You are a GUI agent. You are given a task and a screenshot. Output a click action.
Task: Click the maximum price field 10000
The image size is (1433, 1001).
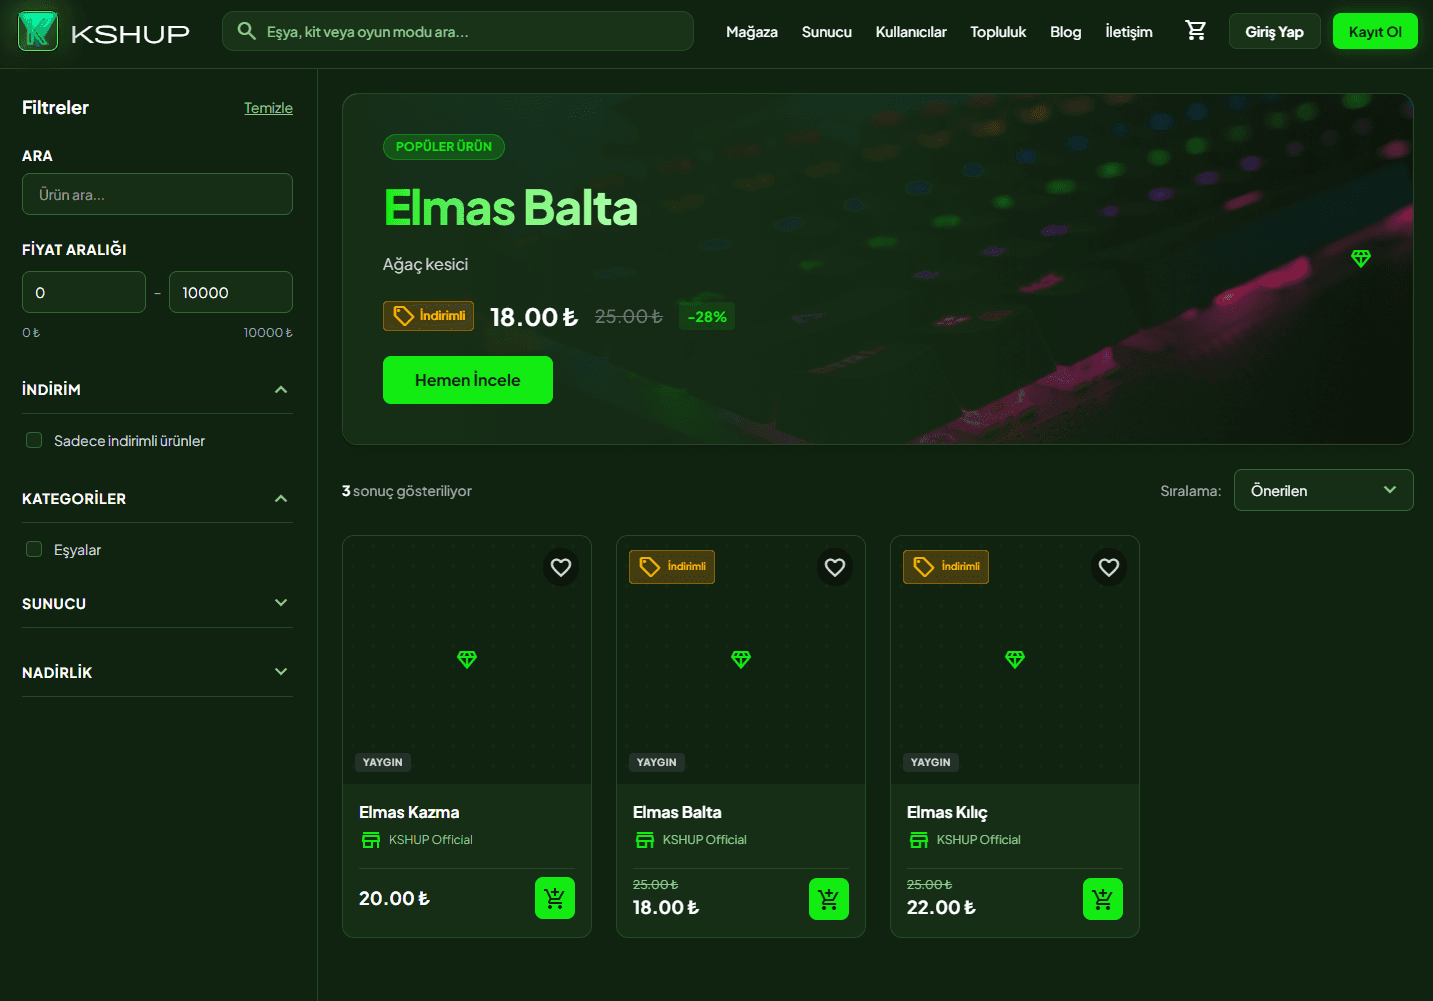click(x=231, y=292)
